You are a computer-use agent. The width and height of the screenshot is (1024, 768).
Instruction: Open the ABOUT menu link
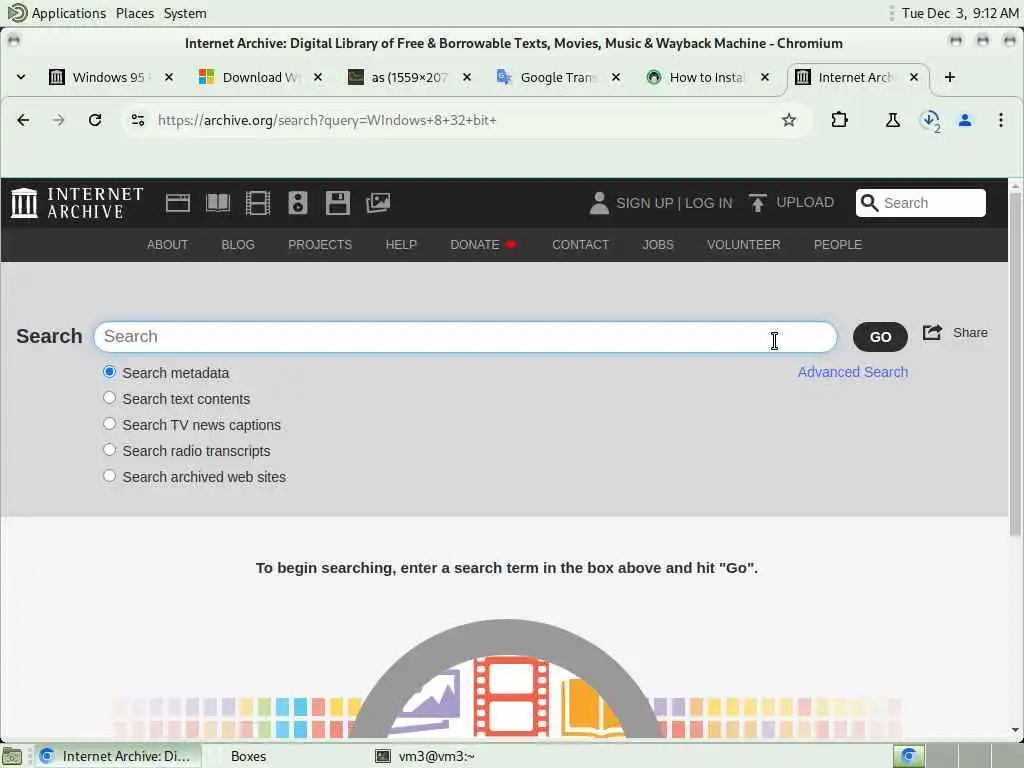tap(167, 245)
